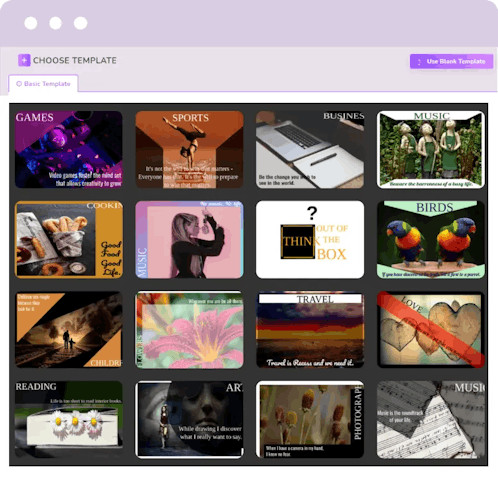Click the Use Blank Template button

click(x=451, y=61)
